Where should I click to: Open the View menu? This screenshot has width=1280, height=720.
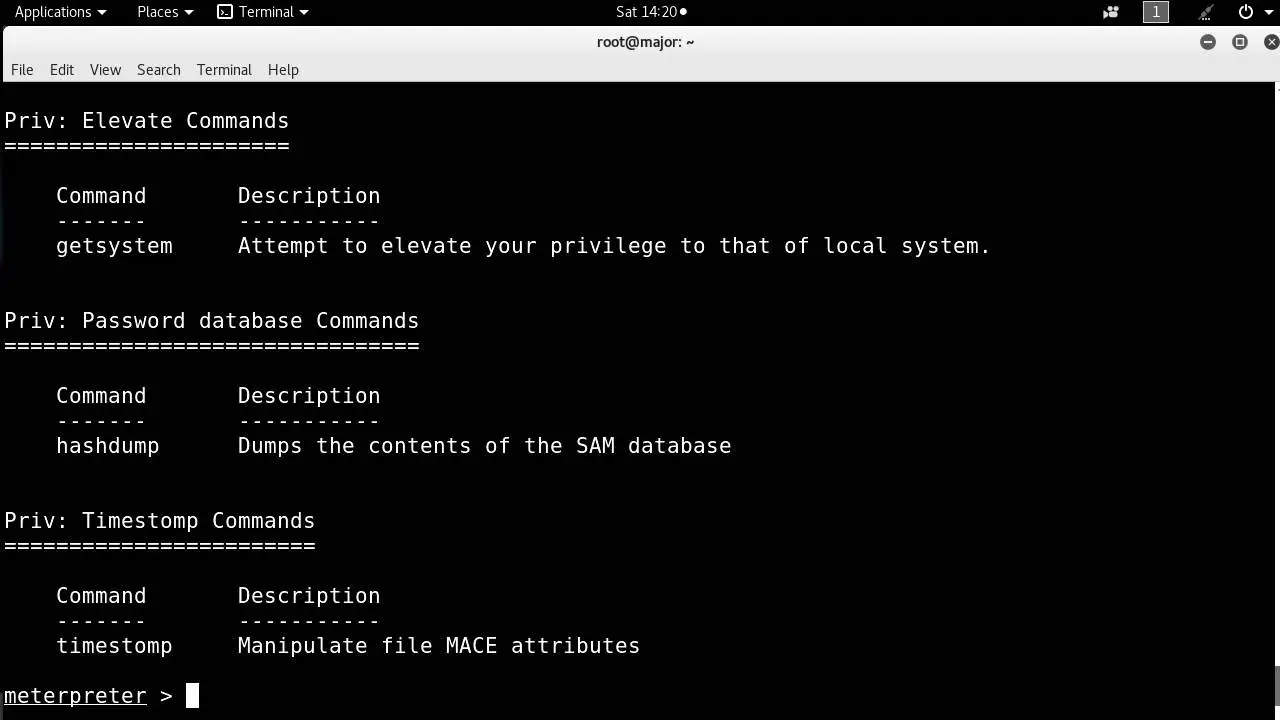[x=105, y=70]
